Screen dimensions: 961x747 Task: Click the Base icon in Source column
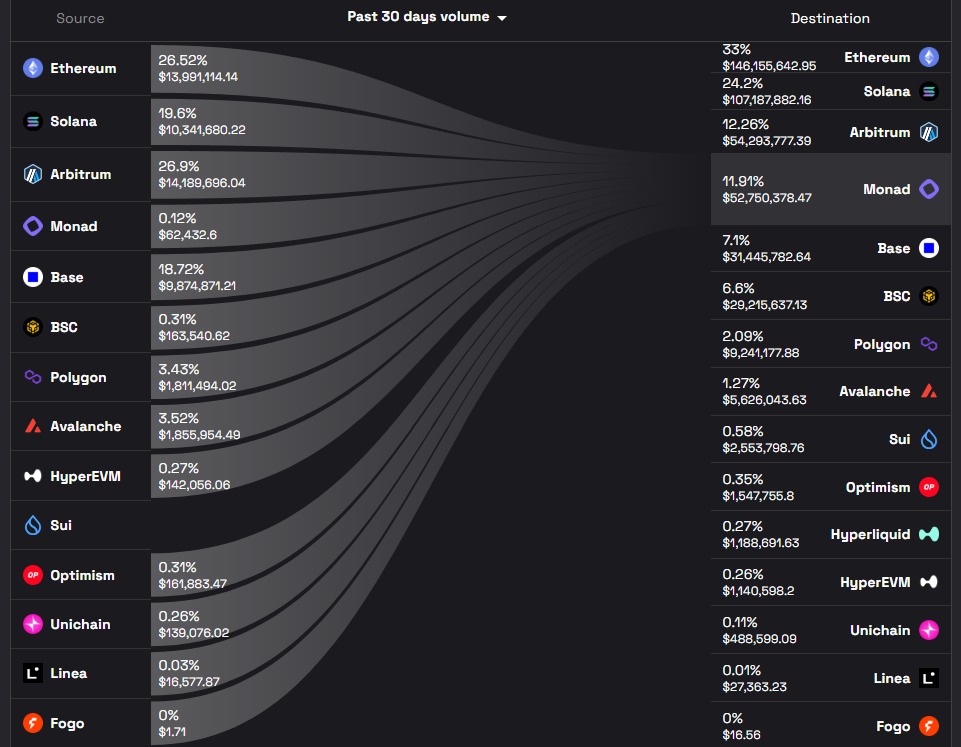tap(32, 277)
